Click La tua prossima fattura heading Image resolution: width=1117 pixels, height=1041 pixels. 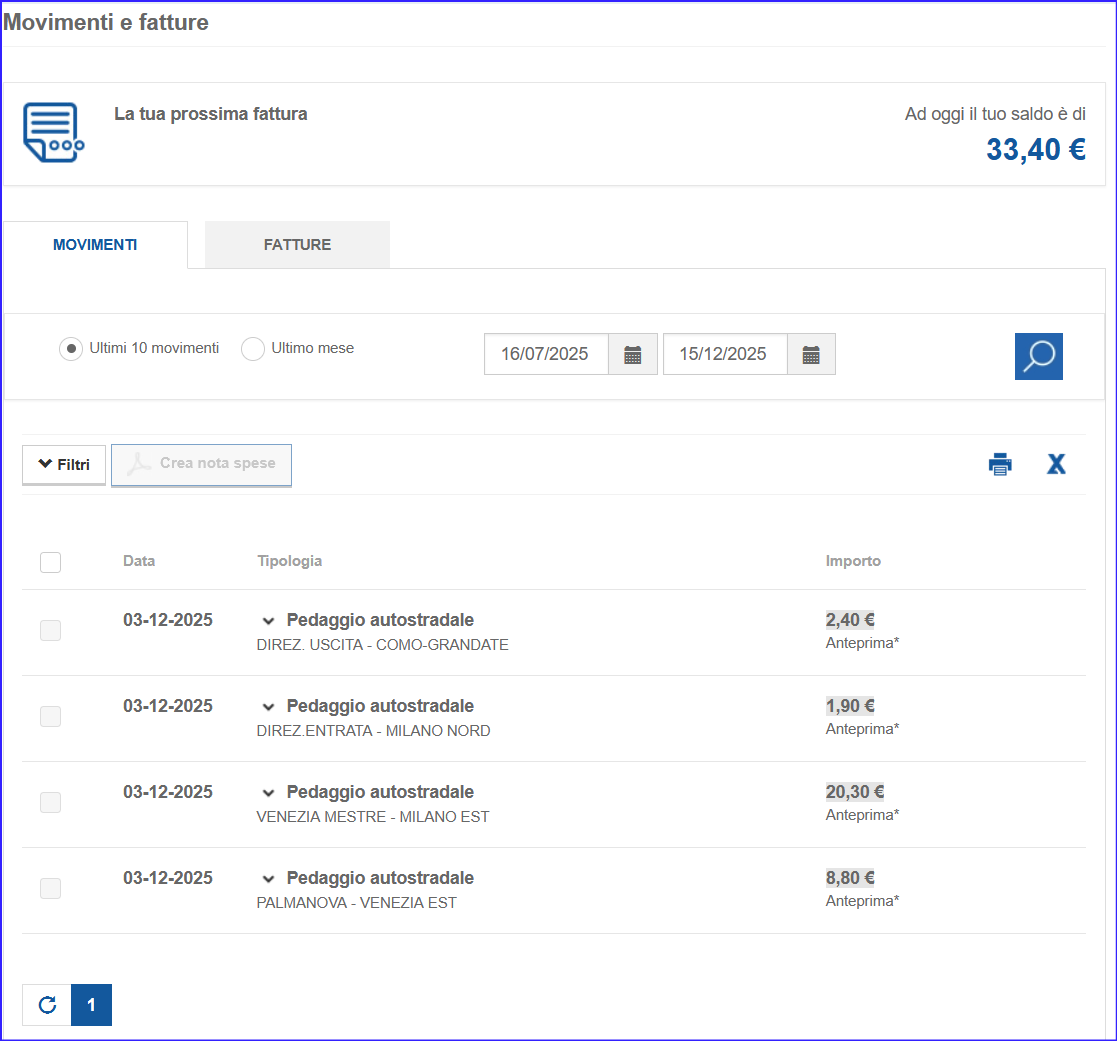(211, 114)
